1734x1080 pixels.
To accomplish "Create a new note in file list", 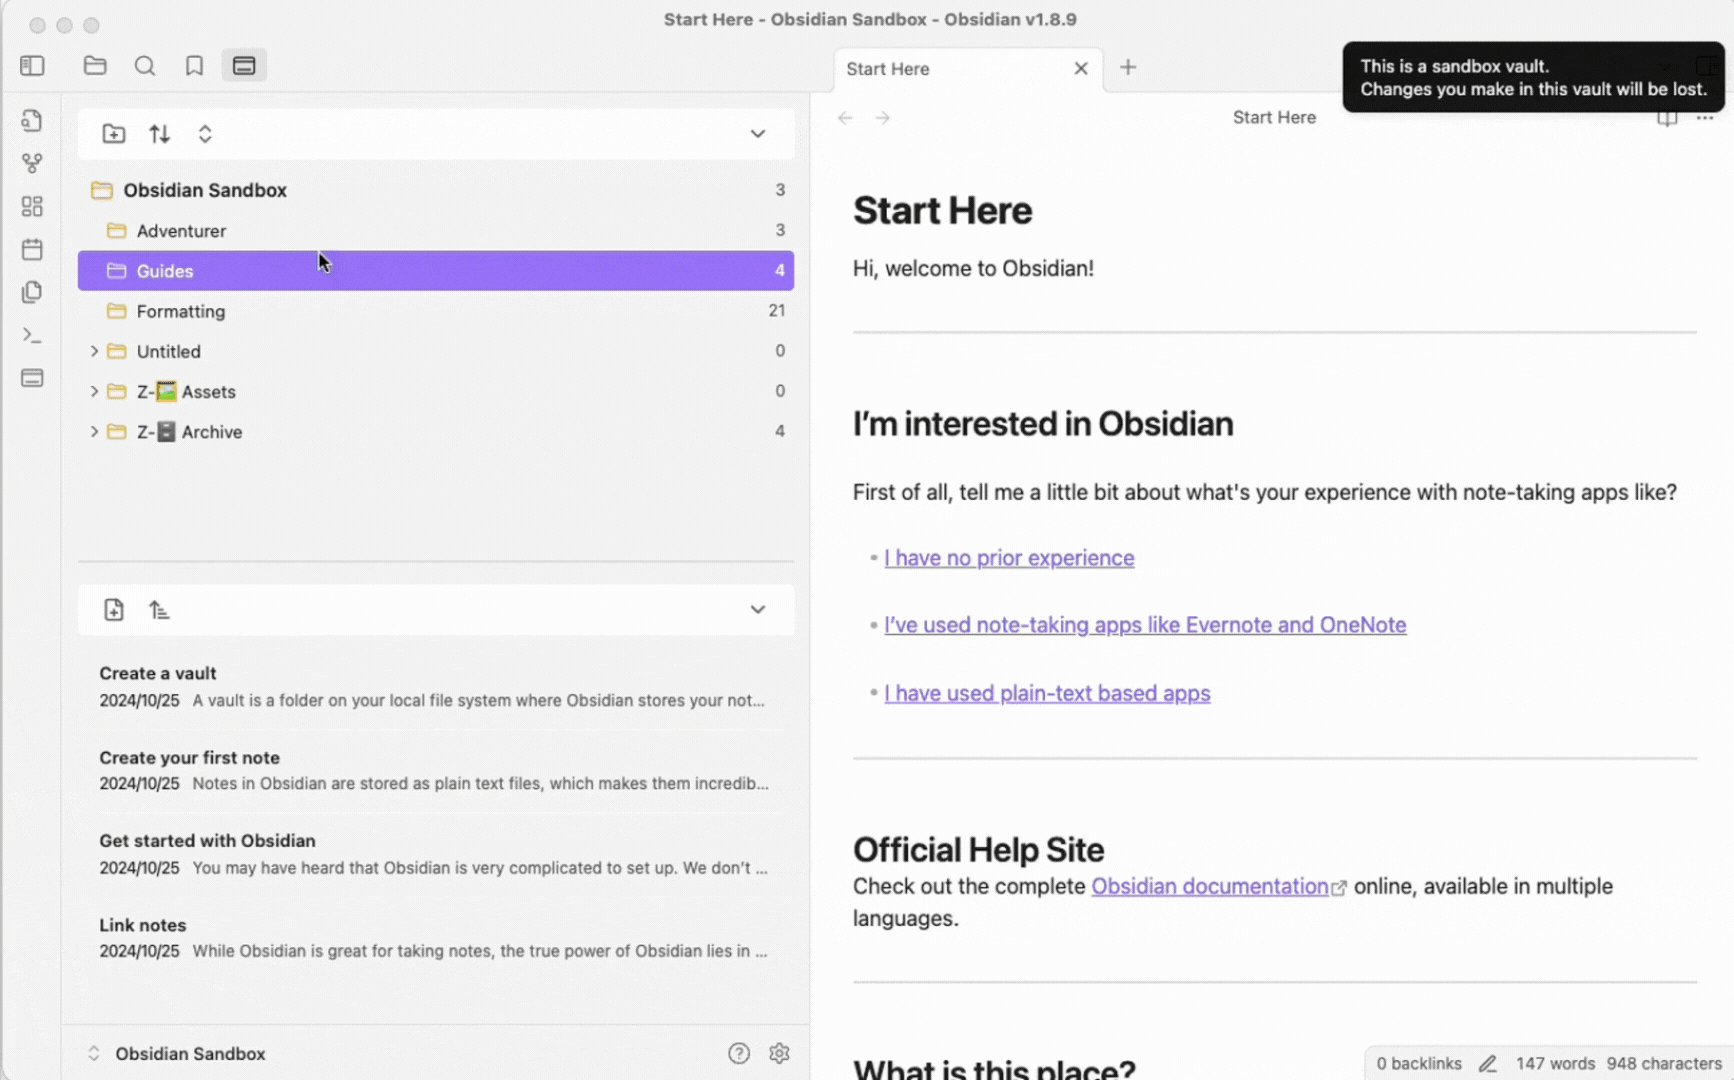I will [114, 610].
